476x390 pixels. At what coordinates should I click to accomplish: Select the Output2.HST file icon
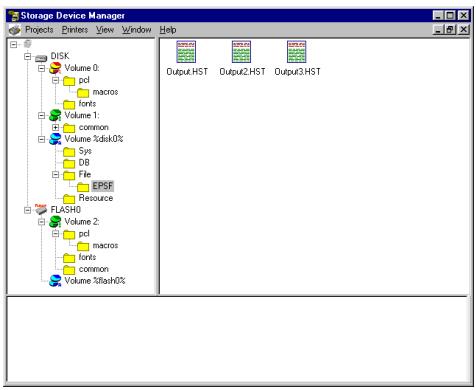tap(241, 52)
